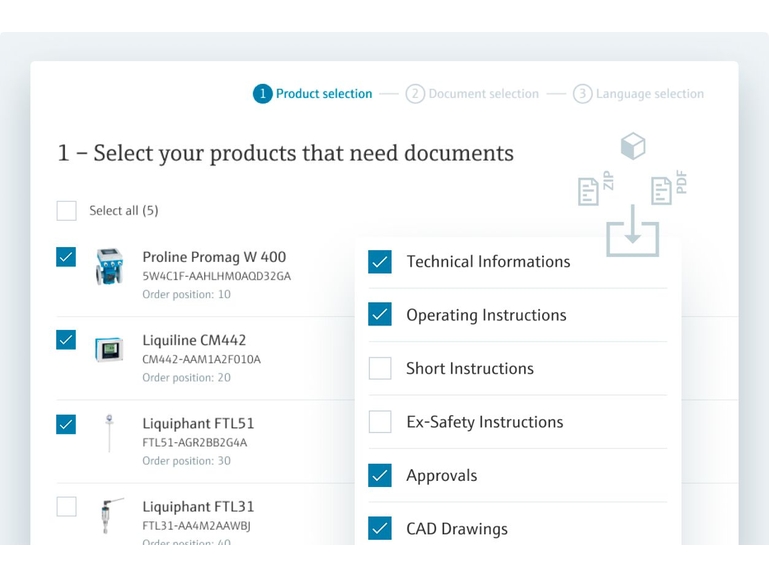
Task: Click the Liquiphant FTL31 product name
Action: (198, 506)
